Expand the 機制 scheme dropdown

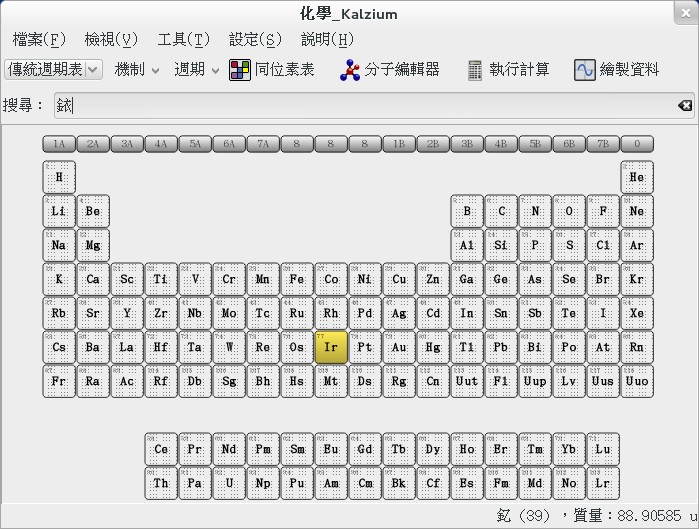(x=136, y=70)
